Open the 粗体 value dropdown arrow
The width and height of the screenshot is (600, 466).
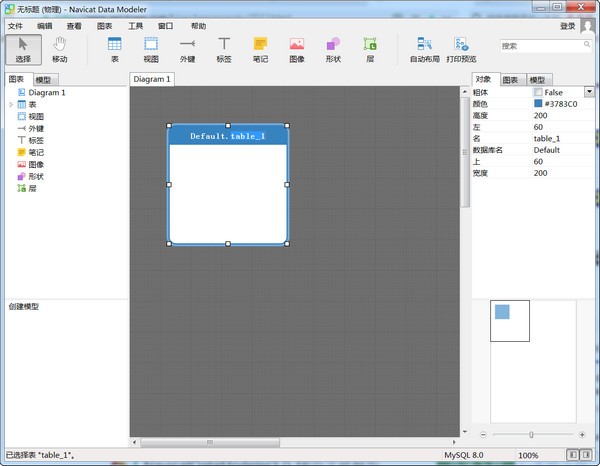click(589, 92)
